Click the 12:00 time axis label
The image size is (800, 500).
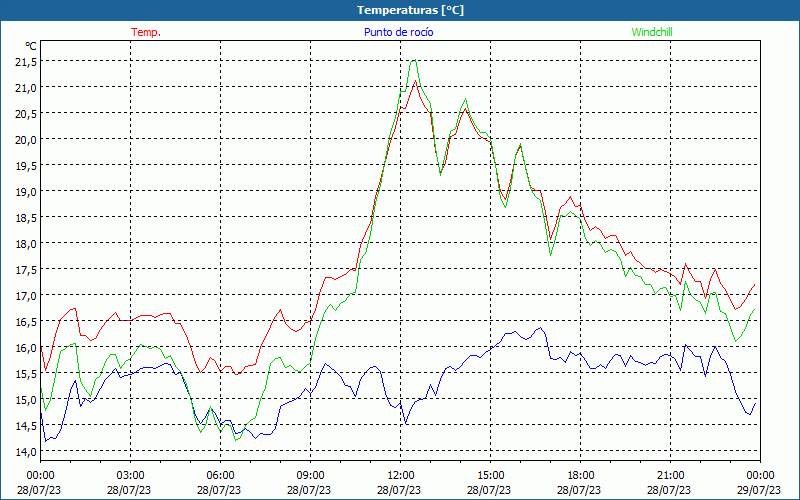(401, 476)
